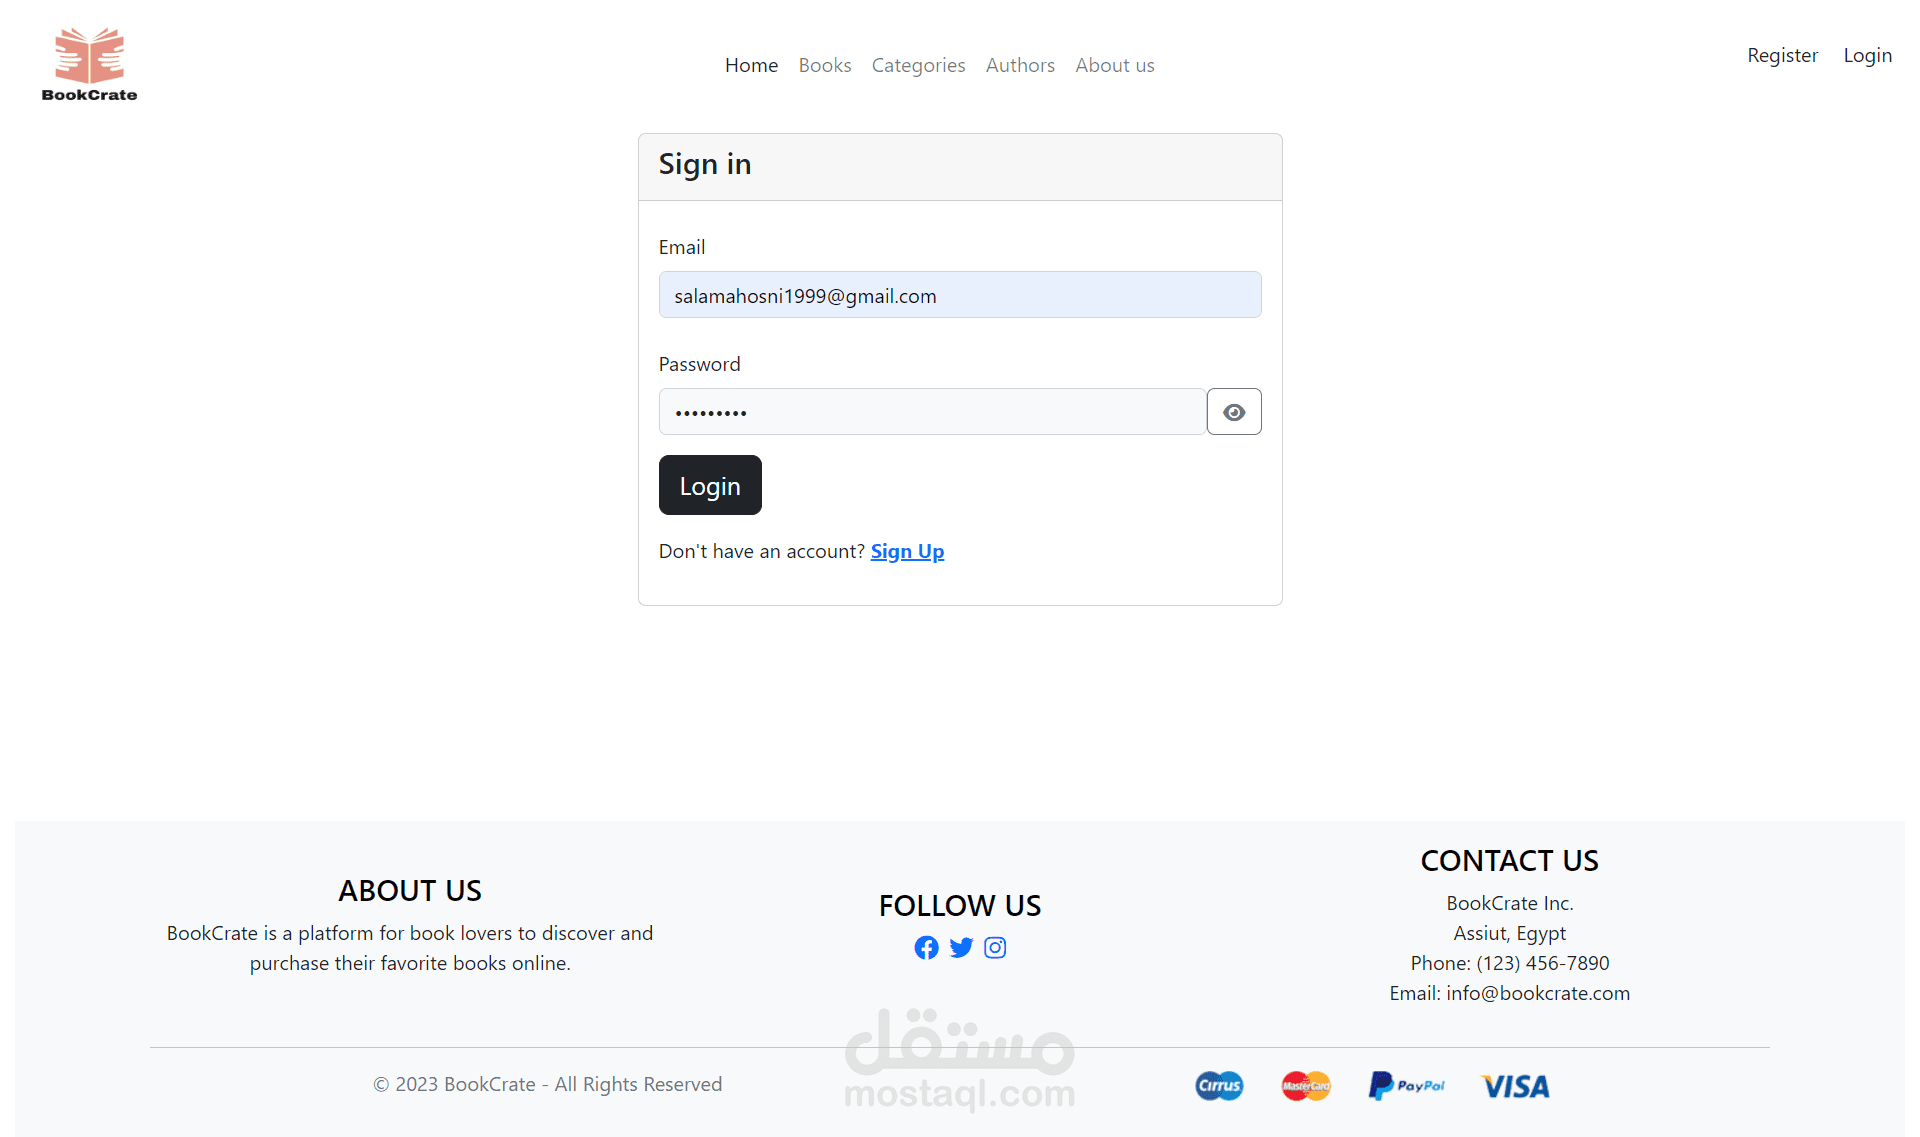Viewport: 1920px width, 1137px height.
Task: Click the BookCrate logo
Action: (x=89, y=64)
